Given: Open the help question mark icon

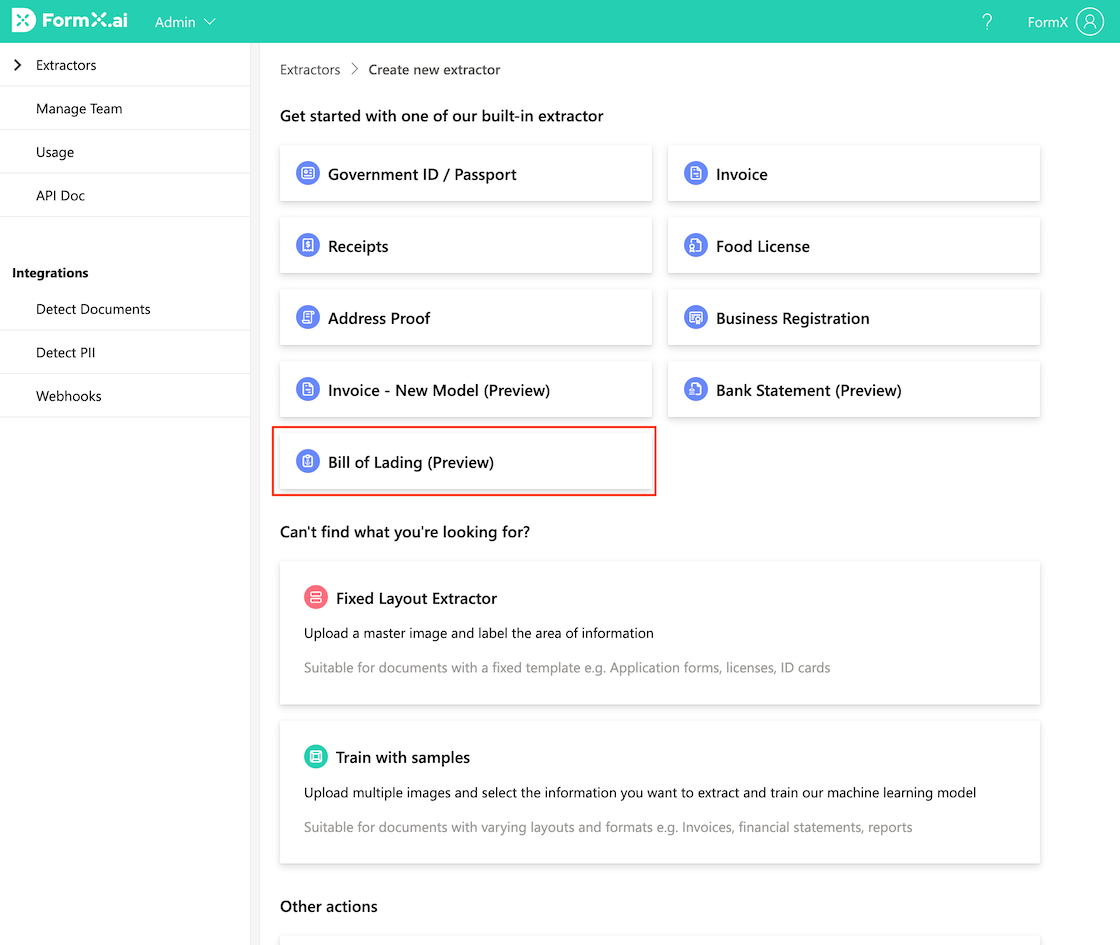Looking at the screenshot, I should (987, 22).
